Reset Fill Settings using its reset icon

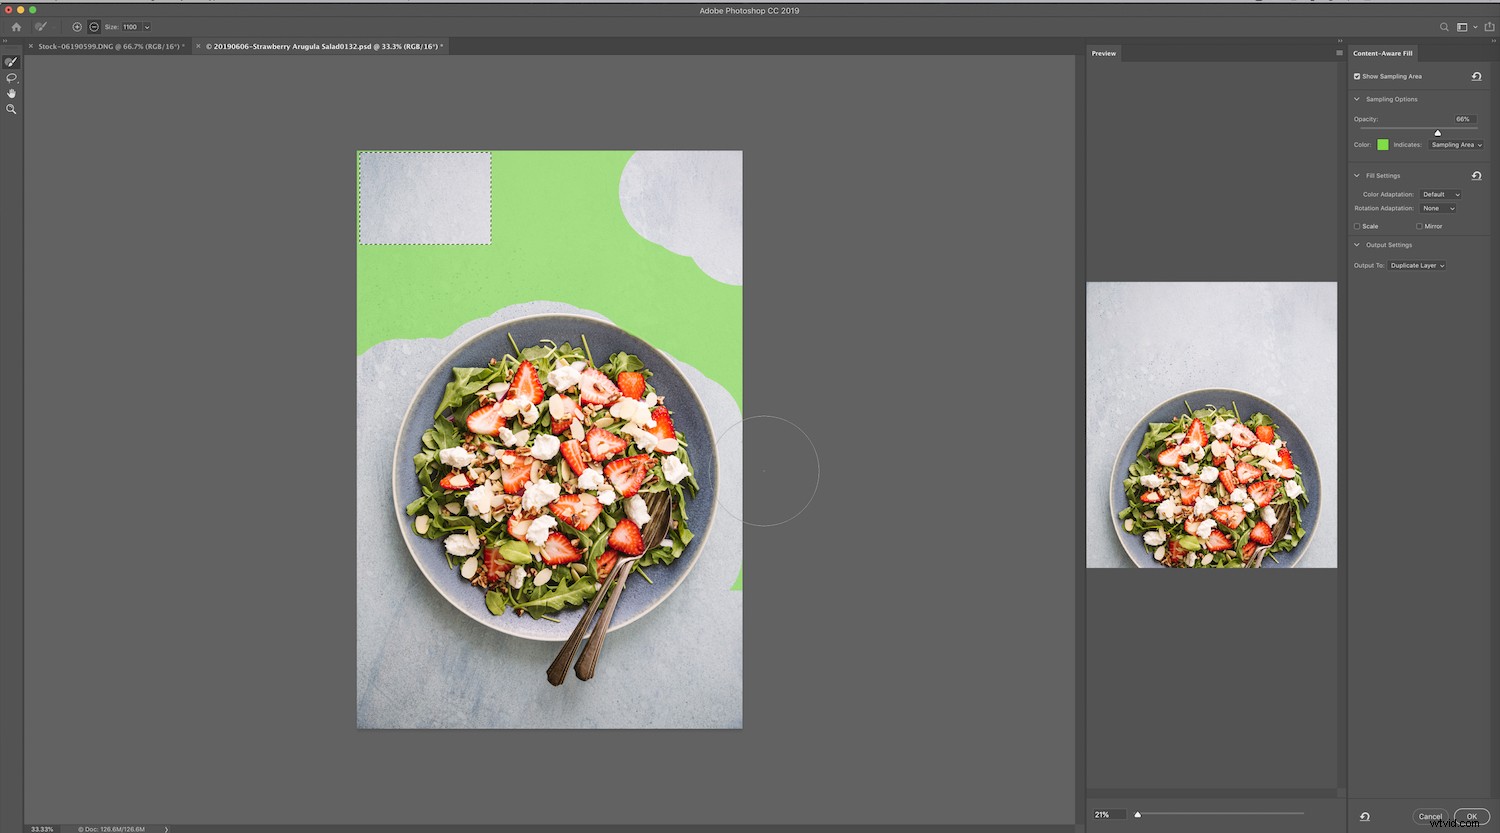(x=1477, y=175)
